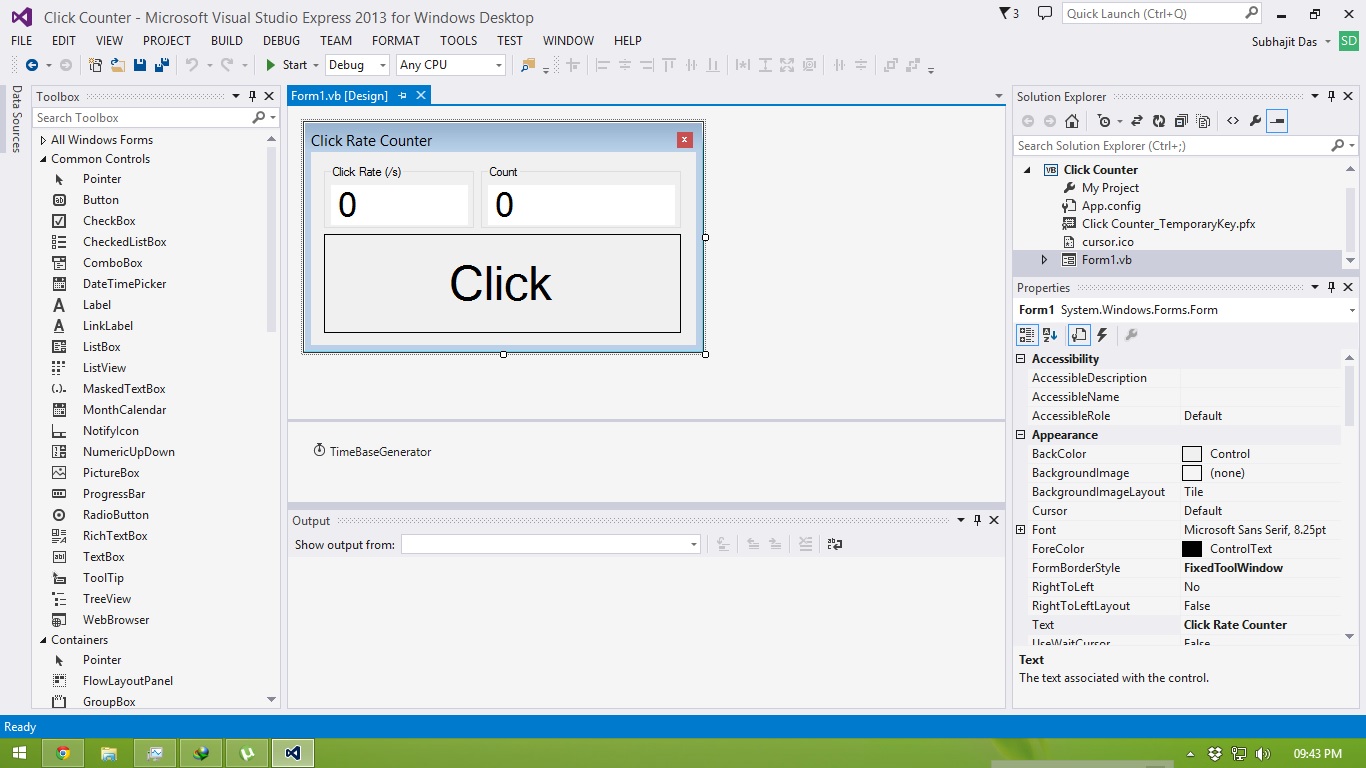Collapse All items in Solution Explorer
Image resolution: width=1366 pixels, height=768 pixels.
[x=1181, y=120]
